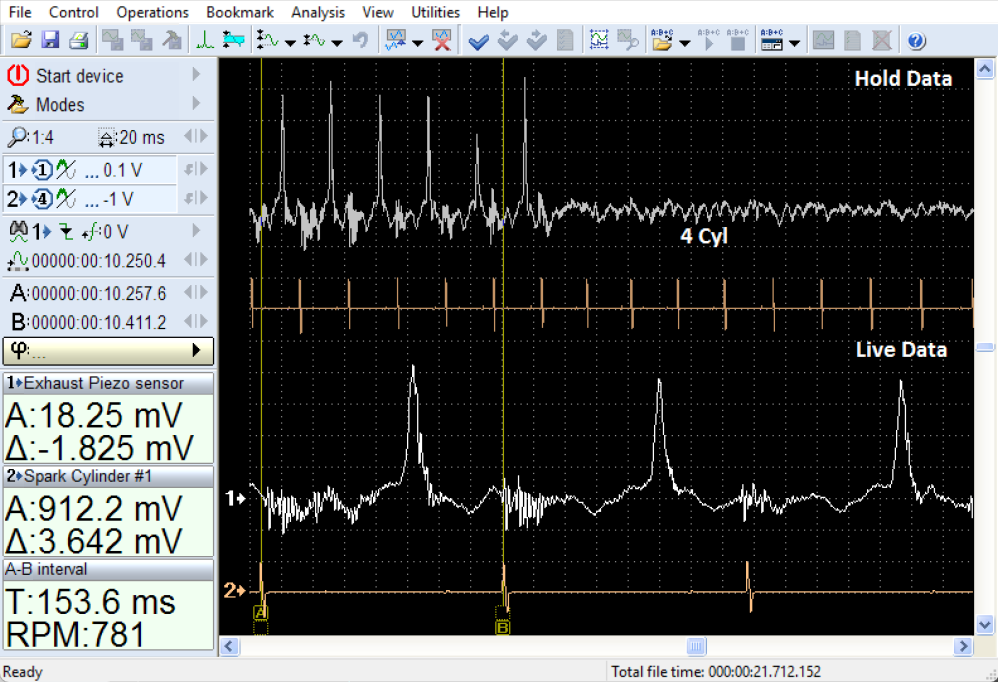Click the vertical scrollbar thumb

coord(985,347)
